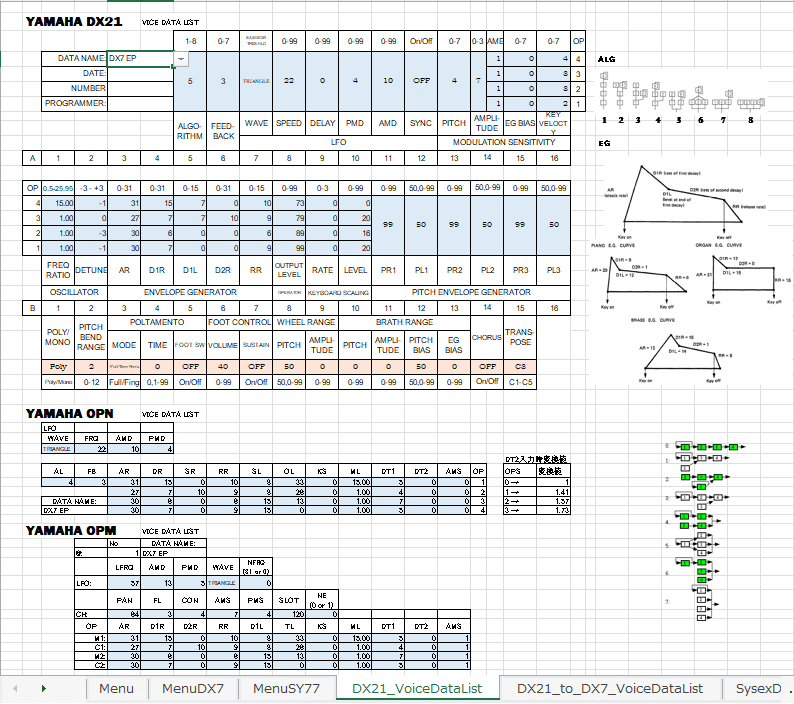Click the ENVELOPE GENERATOR section label
Screen dimensions: 794x704
pos(190,292)
